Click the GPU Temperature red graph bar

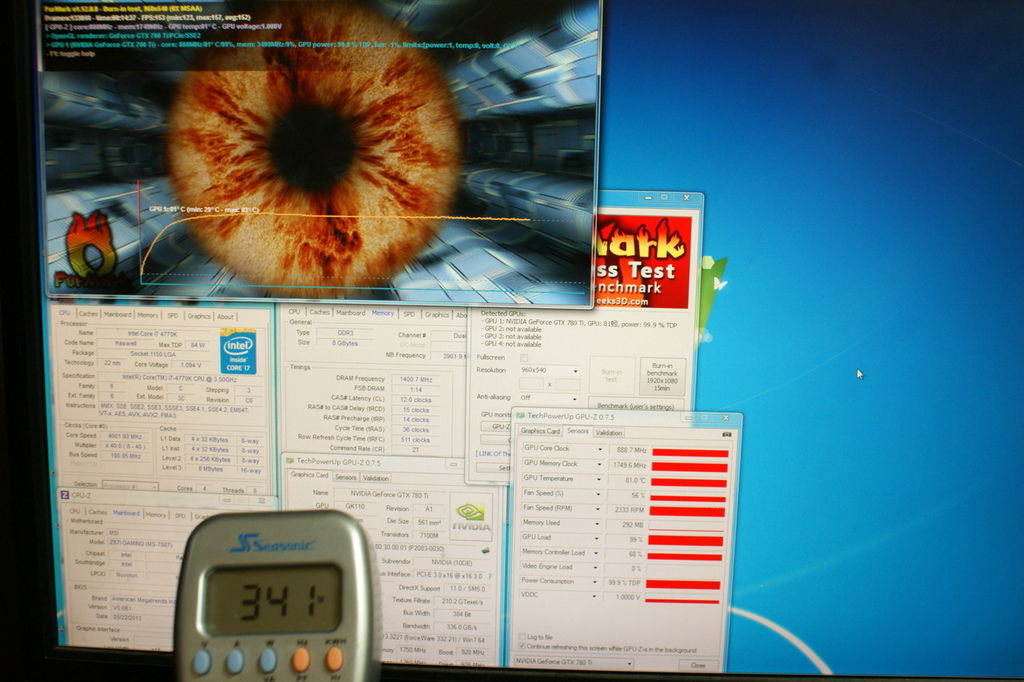[x=689, y=482]
